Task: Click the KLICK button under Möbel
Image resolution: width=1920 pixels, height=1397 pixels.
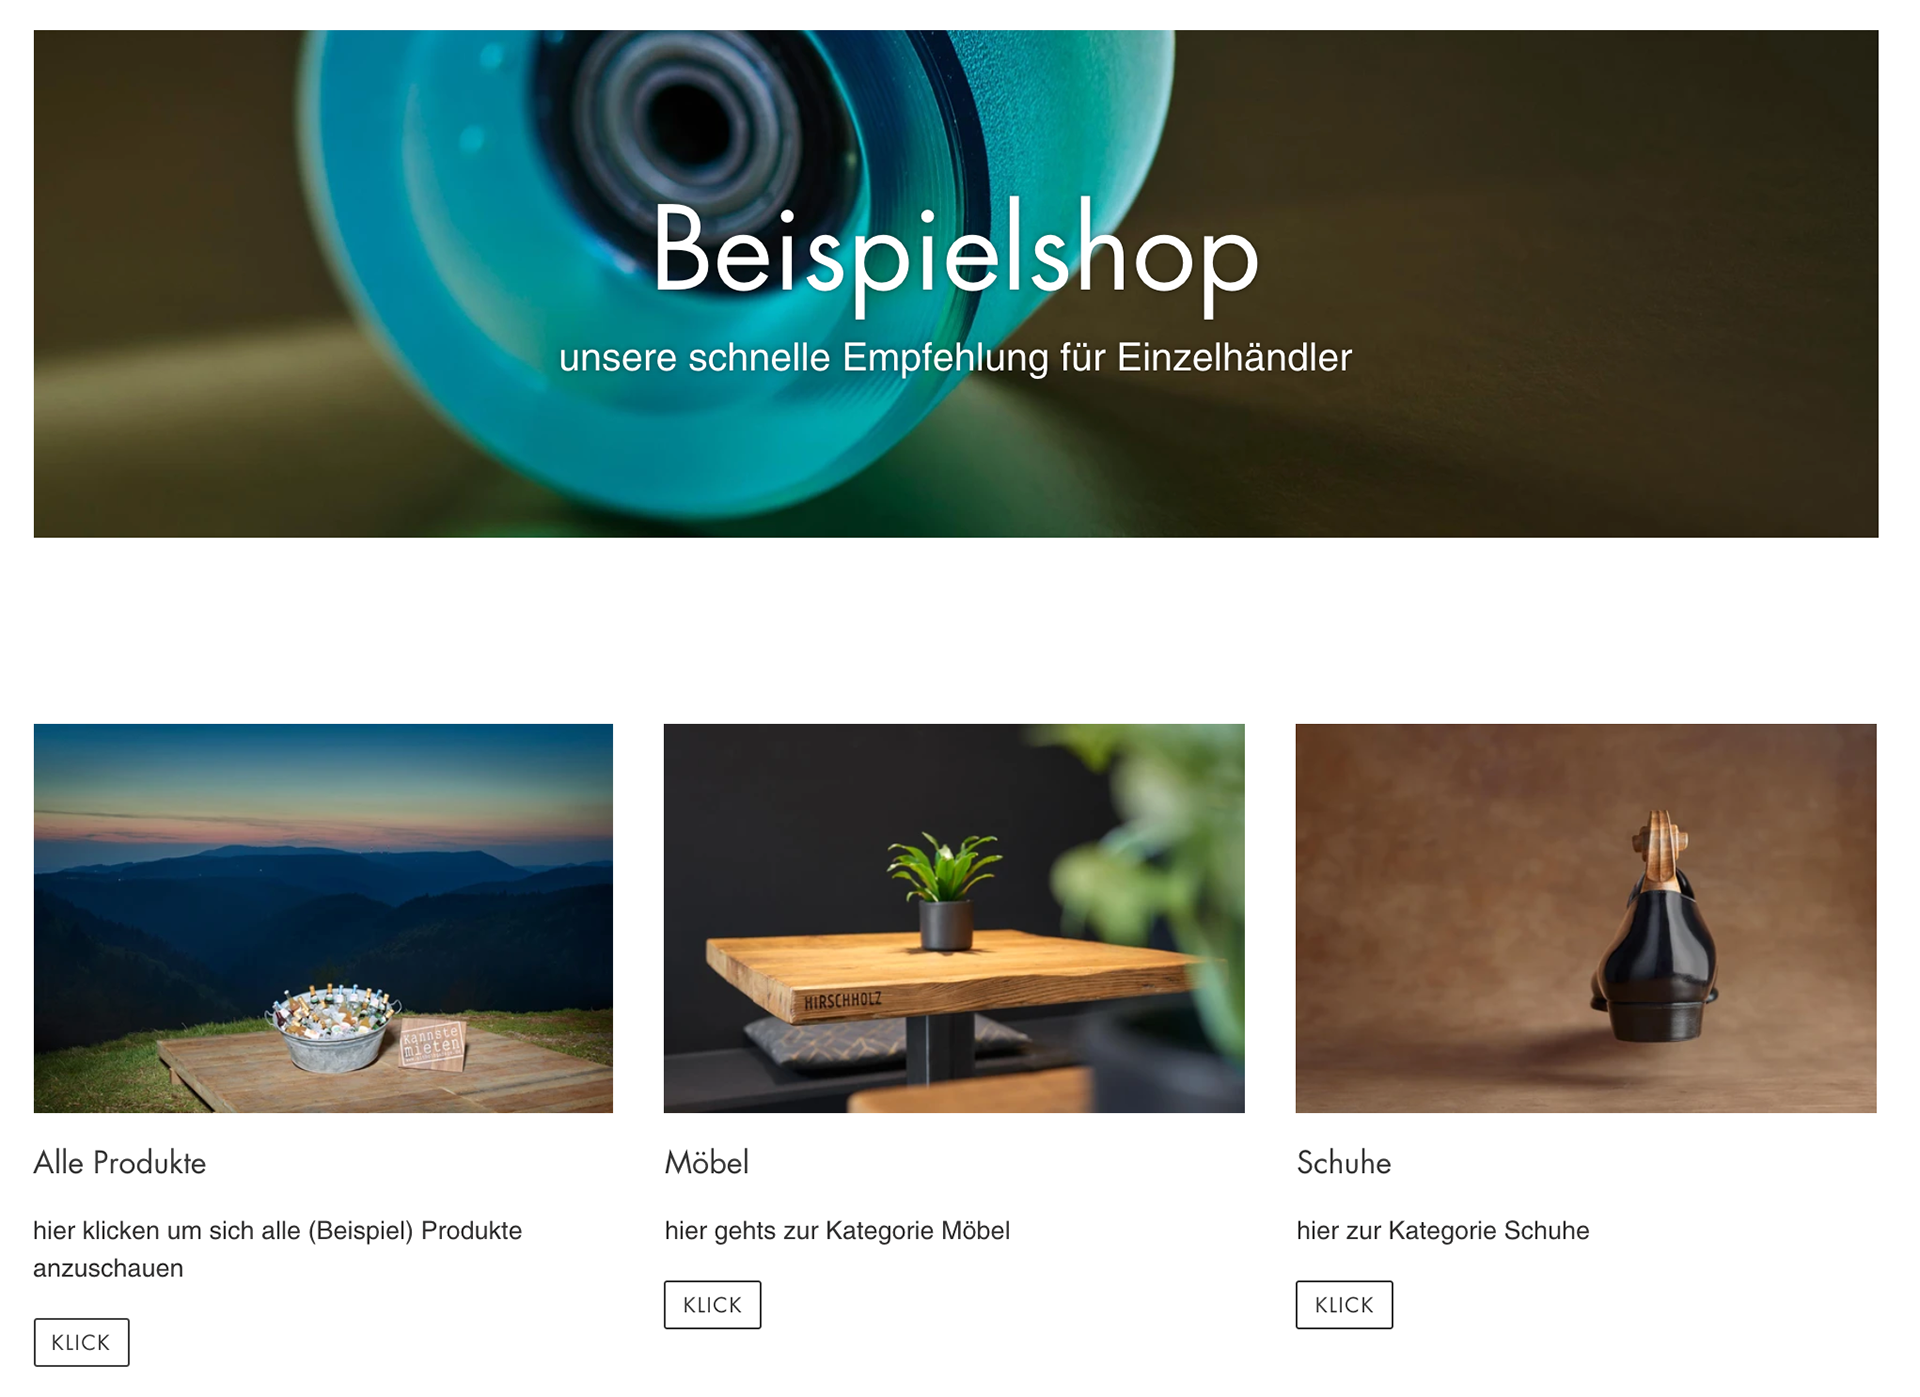Action: tap(712, 1305)
